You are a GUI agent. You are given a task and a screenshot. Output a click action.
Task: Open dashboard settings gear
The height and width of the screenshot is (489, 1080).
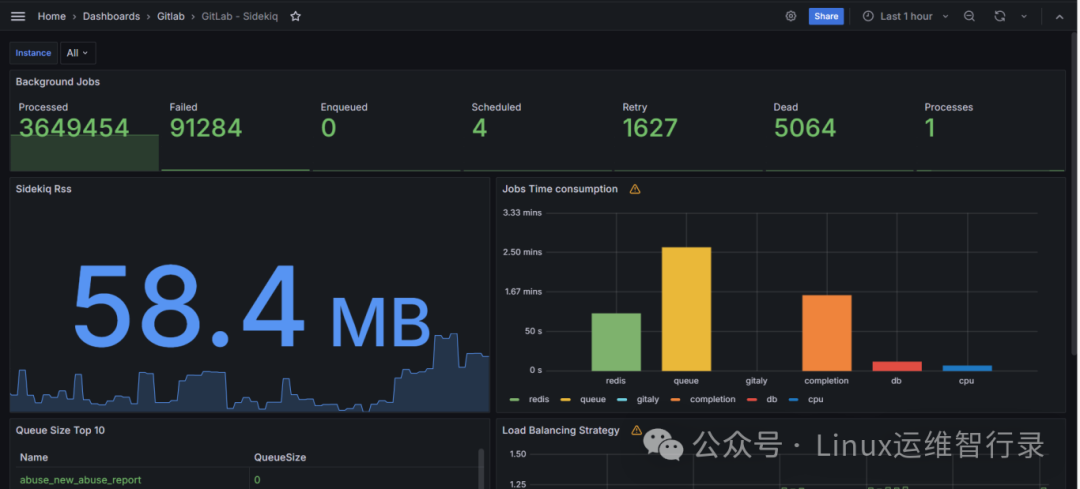coord(791,16)
